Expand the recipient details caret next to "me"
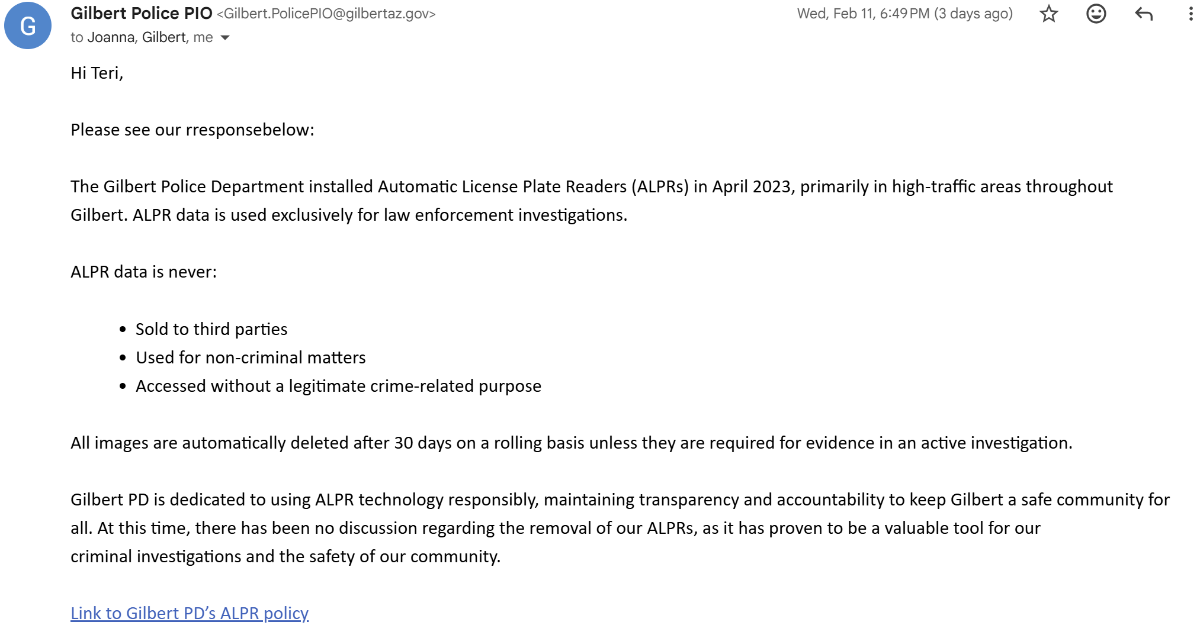The width and height of the screenshot is (1200, 625). (224, 36)
